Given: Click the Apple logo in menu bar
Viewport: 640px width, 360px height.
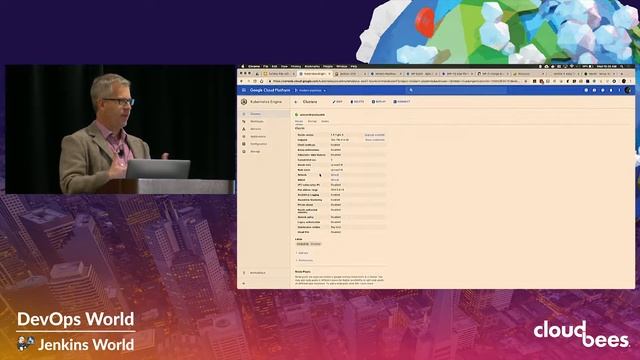Looking at the screenshot, I should click(242, 66).
